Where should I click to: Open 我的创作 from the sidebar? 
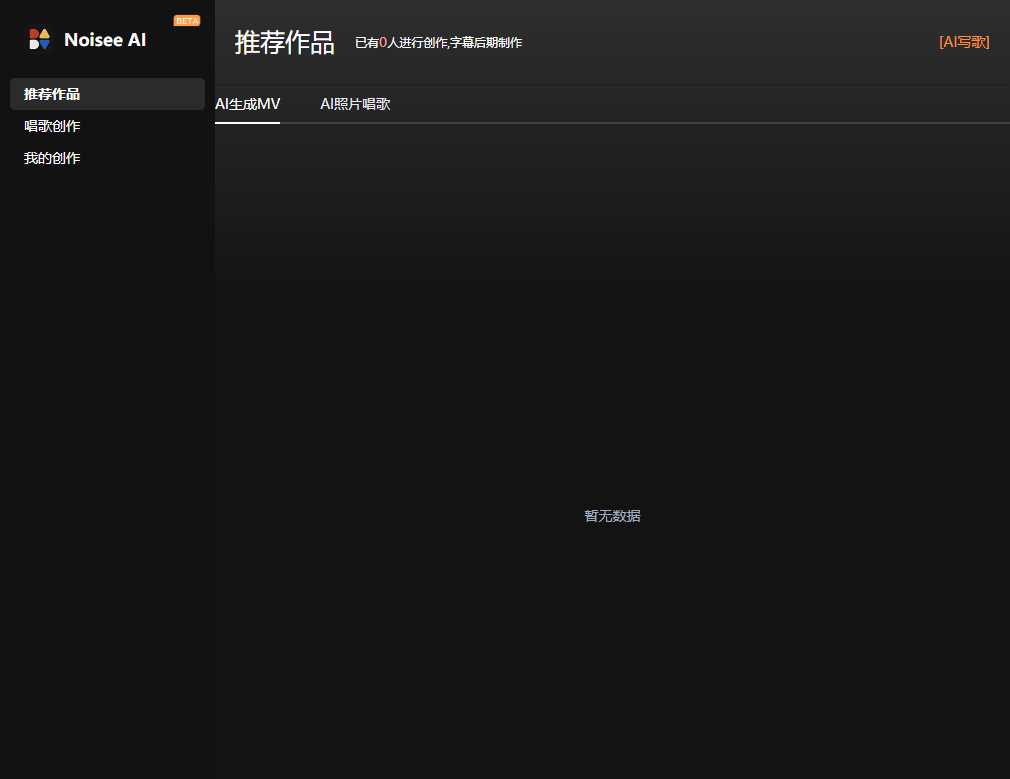click(x=52, y=158)
